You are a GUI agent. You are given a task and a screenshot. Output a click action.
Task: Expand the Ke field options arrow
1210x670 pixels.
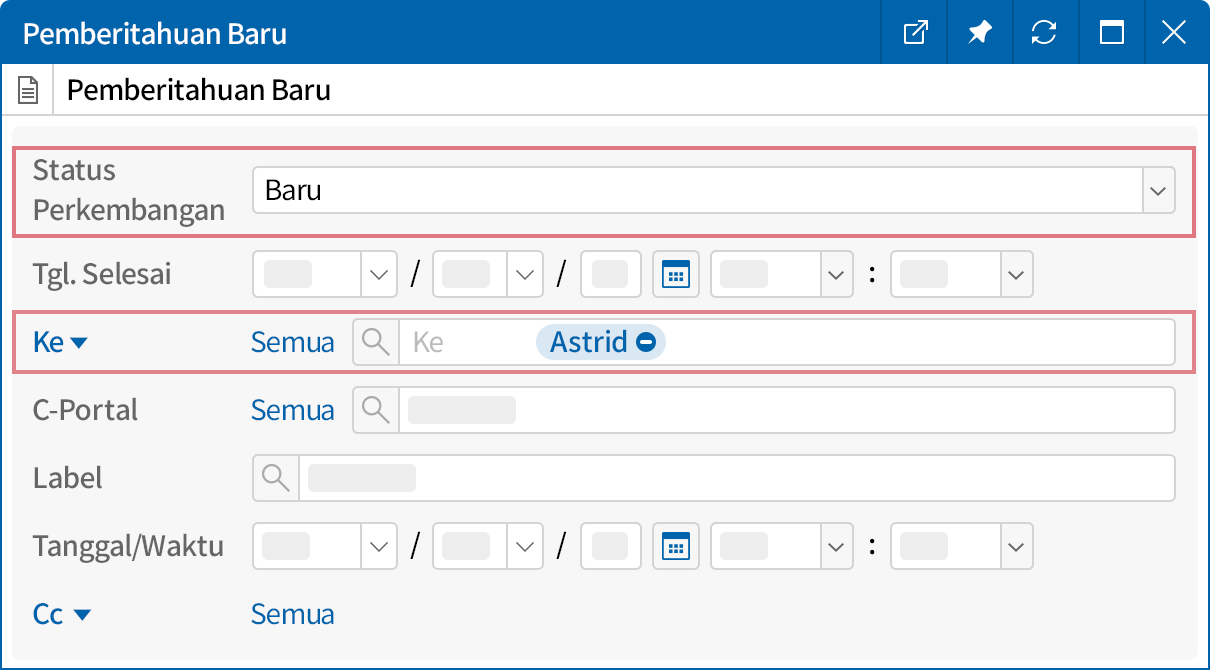pos(77,341)
